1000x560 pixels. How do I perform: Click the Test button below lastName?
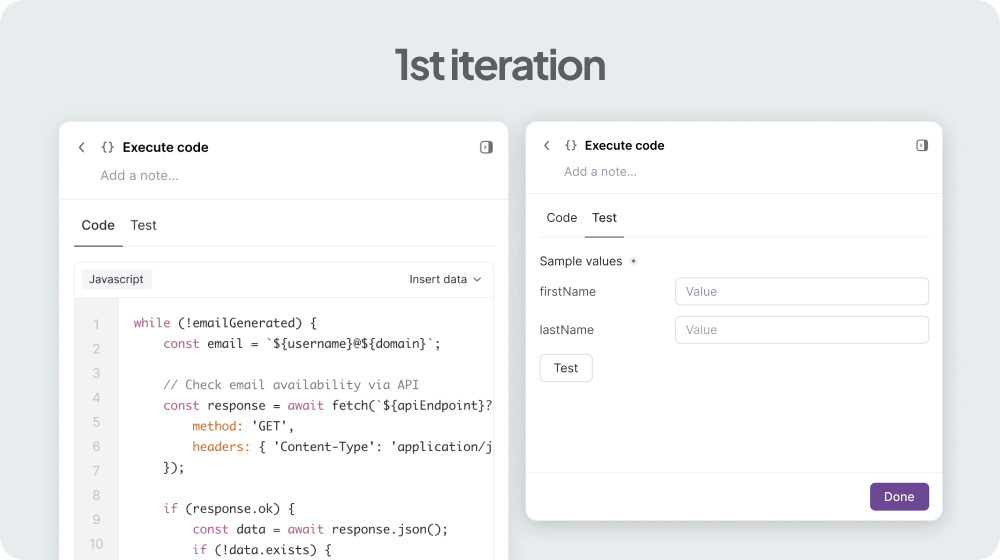pyautogui.click(x=566, y=368)
